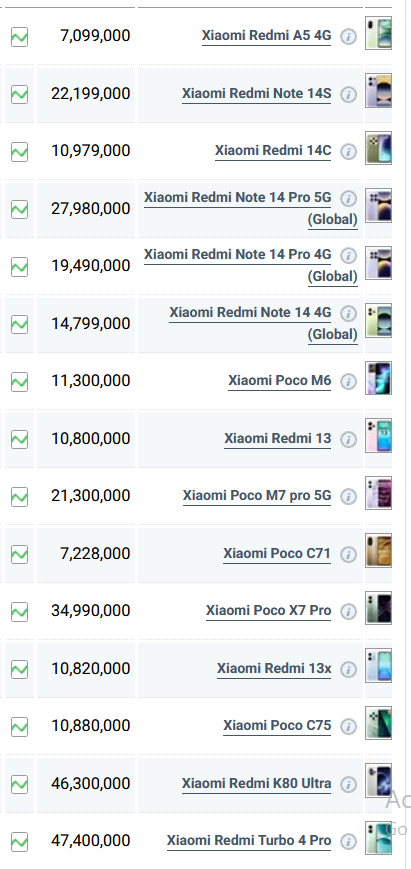The width and height of the screenshot is (411, 869).
Task: Open Xiaomi Redmi Note 14 4G (Global) link
Action: [x=264, y=323]
